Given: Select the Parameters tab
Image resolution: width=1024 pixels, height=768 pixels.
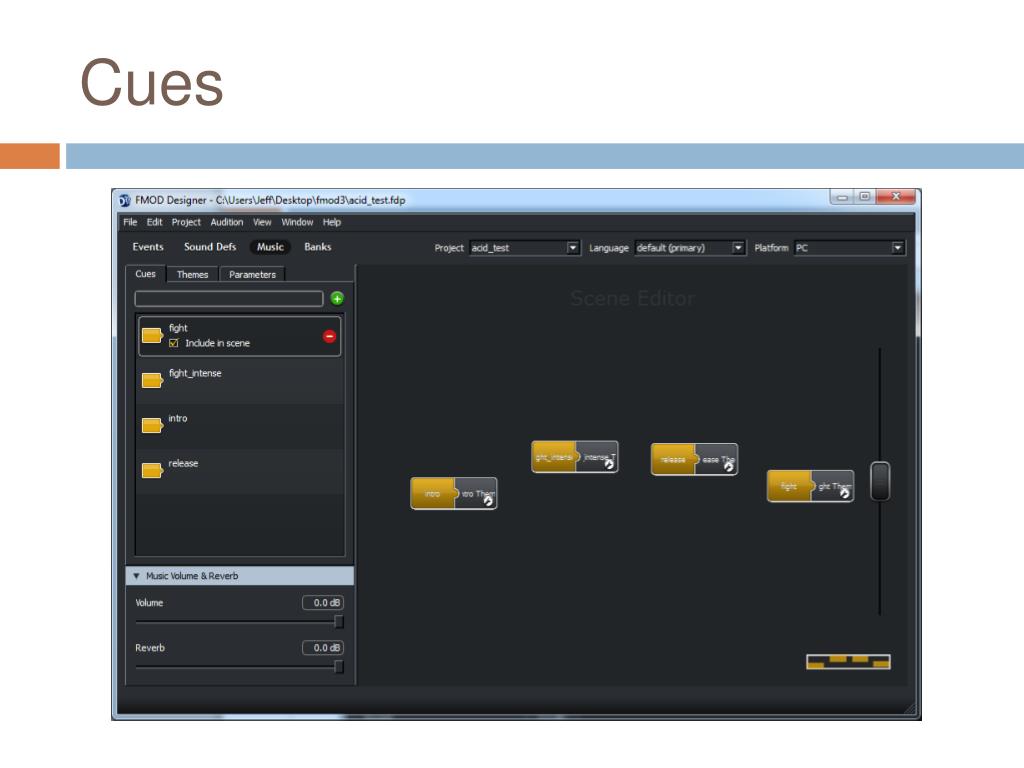Looking at the screenshot, I should tap(252, 274).
